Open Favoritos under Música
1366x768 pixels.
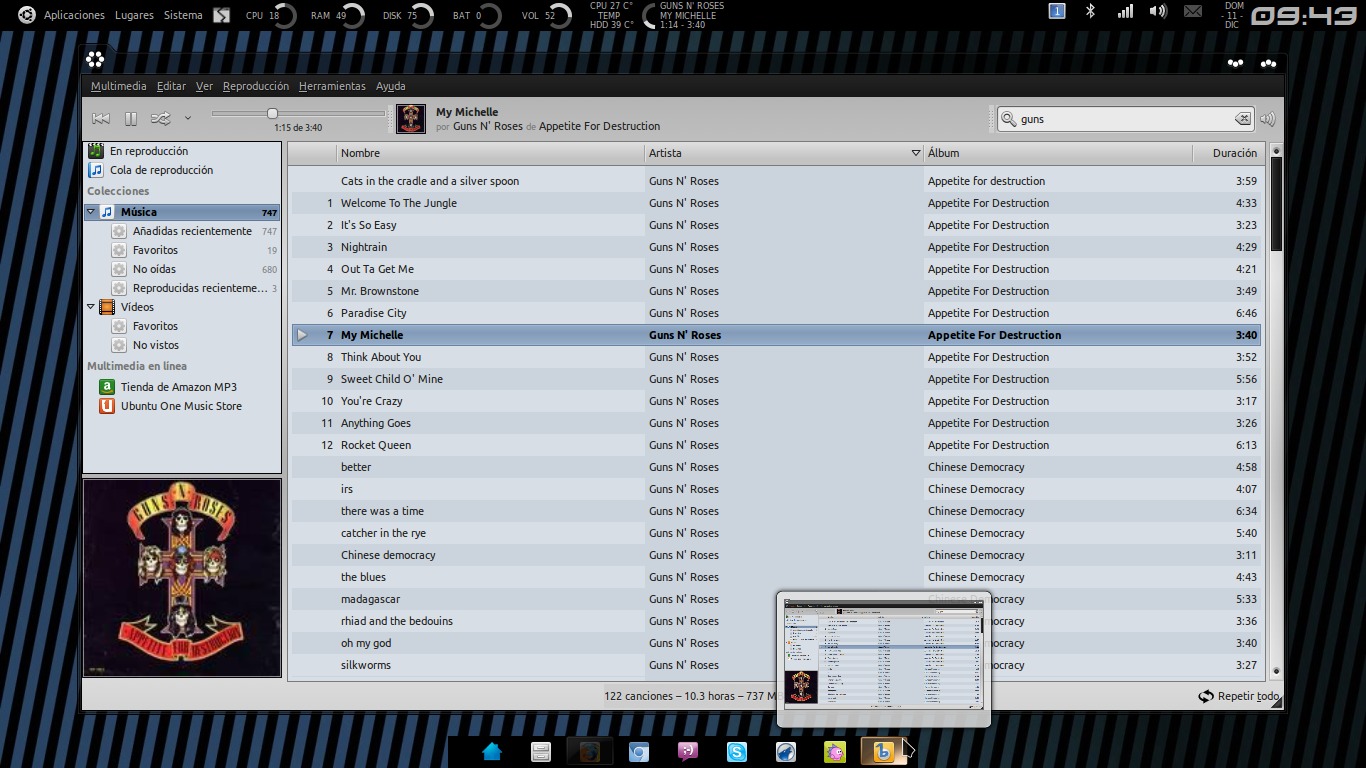(x=155, y=250)
